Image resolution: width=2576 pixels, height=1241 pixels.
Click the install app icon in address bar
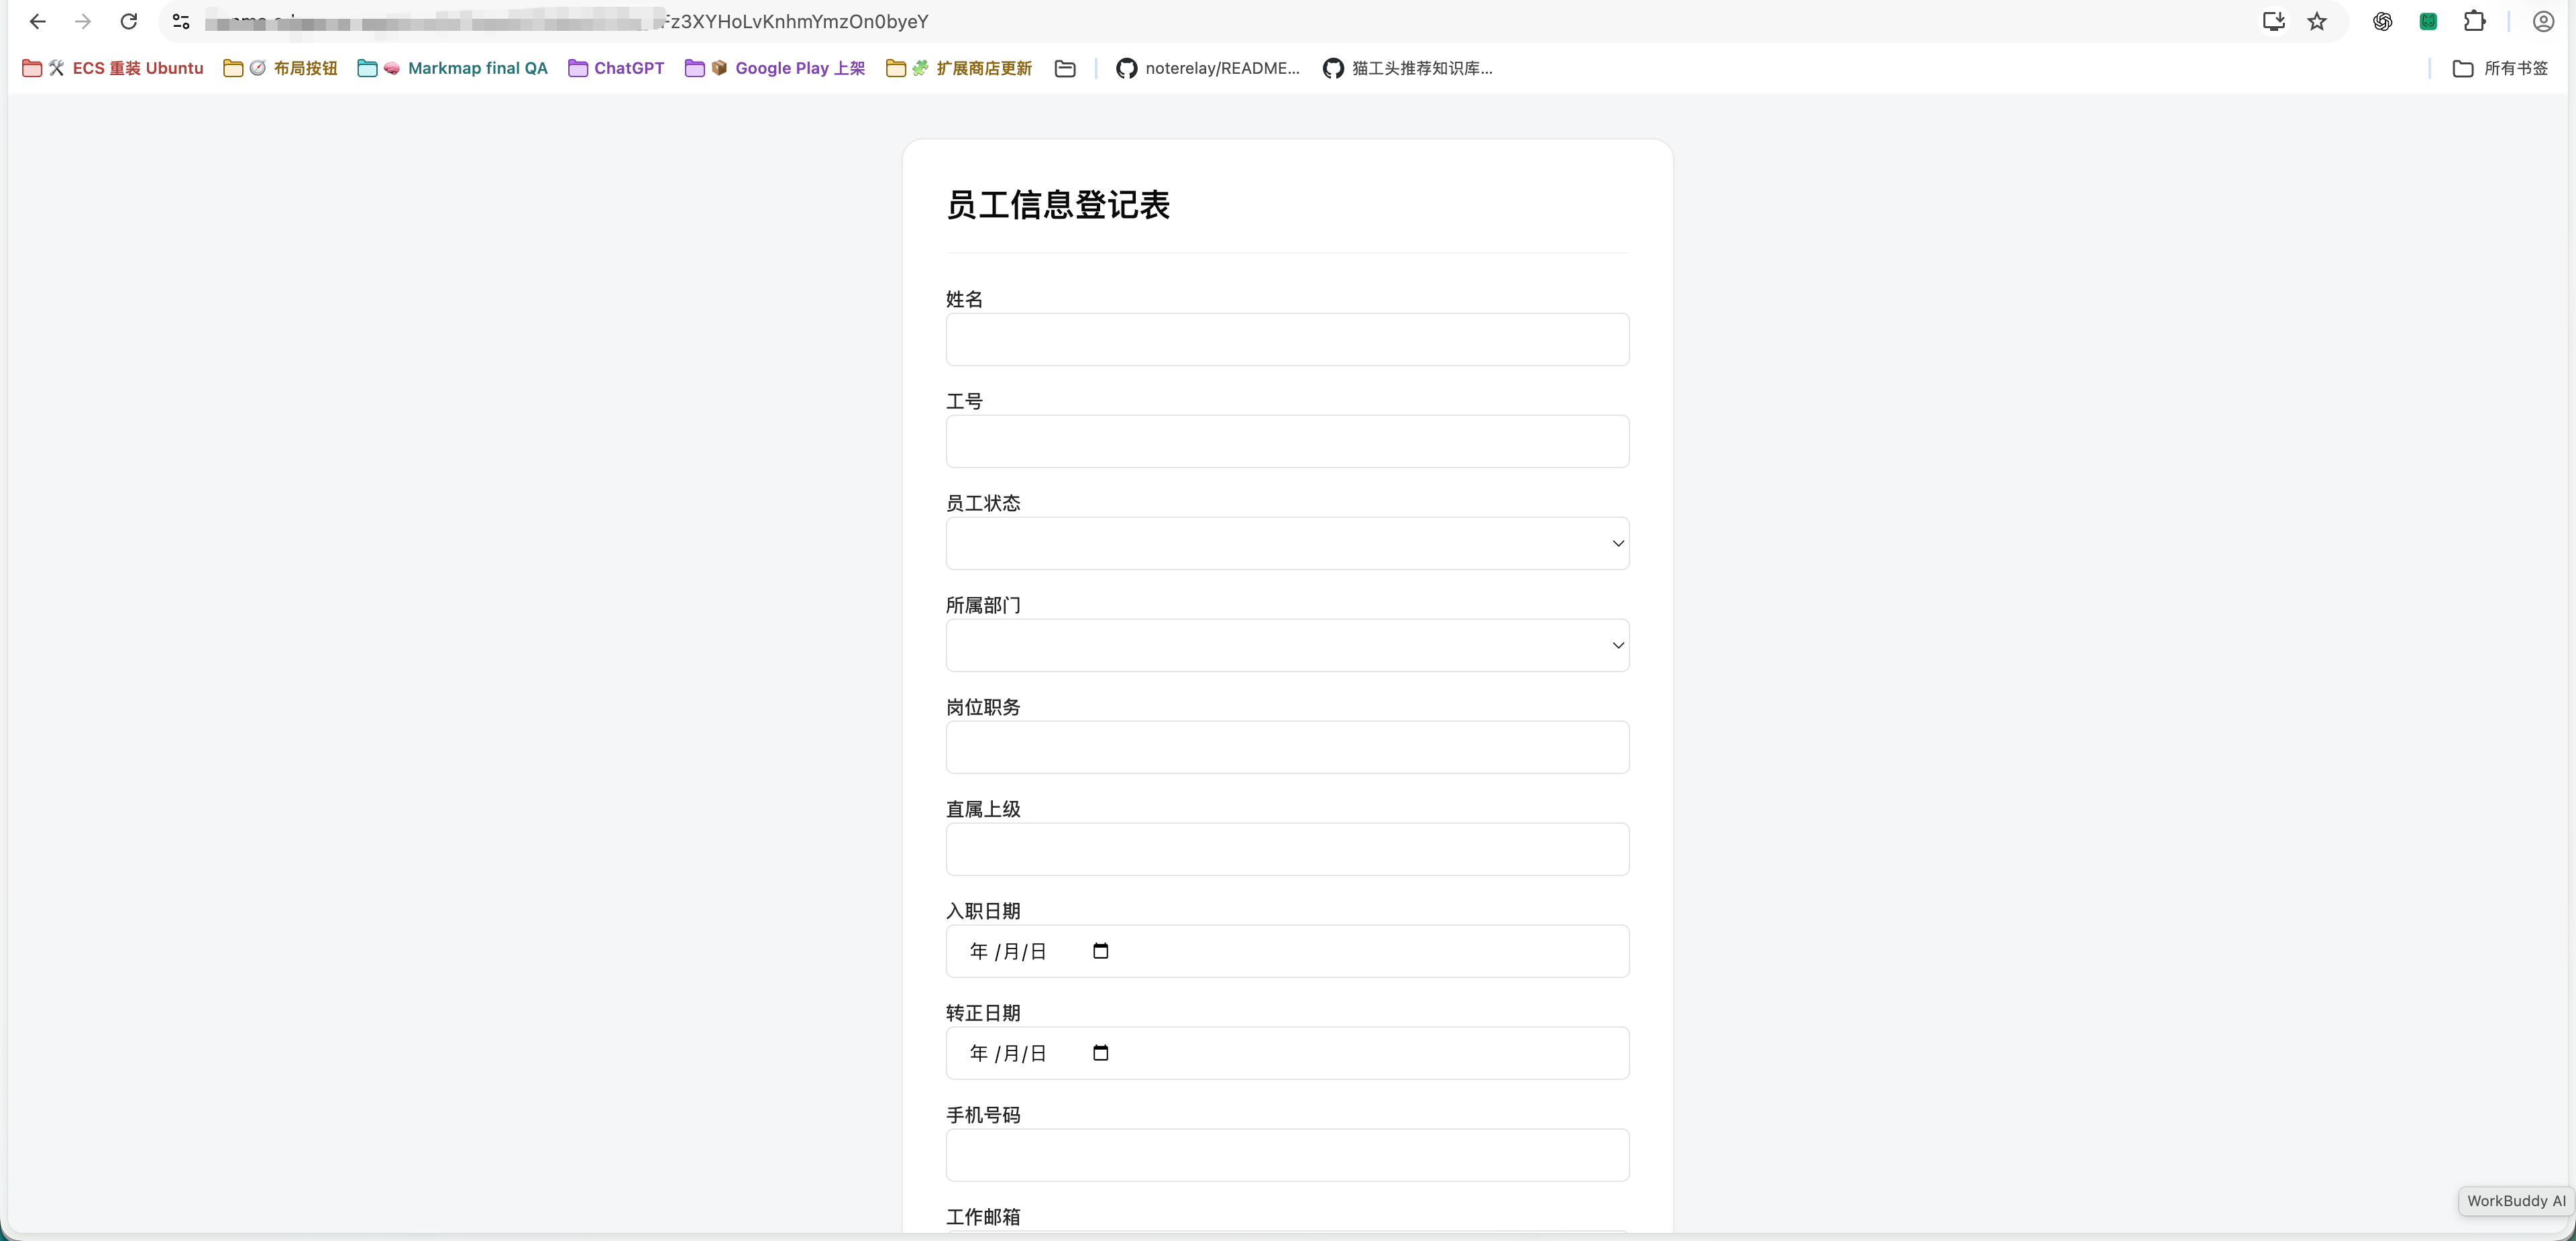pos(2273,21)
